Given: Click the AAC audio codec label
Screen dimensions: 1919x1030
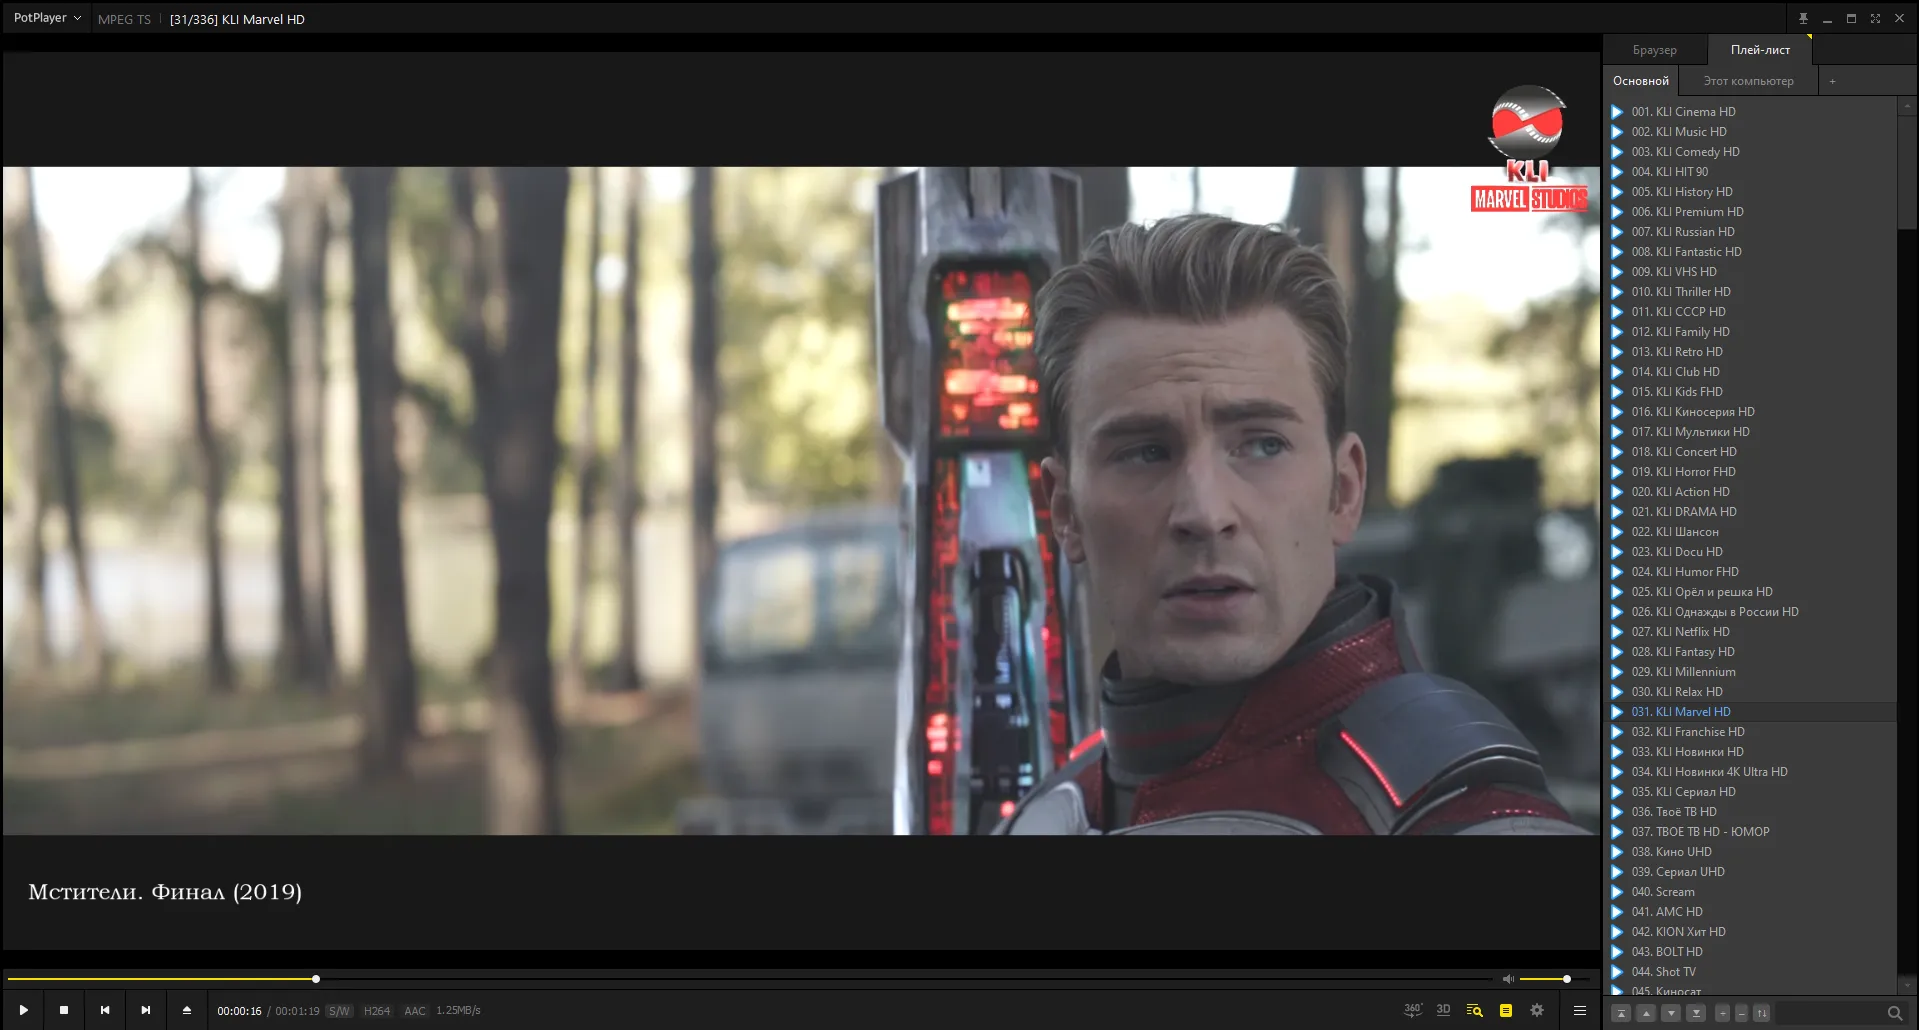Looking at the screenshot, I should pyautogui.click(x=415, y=1011).
